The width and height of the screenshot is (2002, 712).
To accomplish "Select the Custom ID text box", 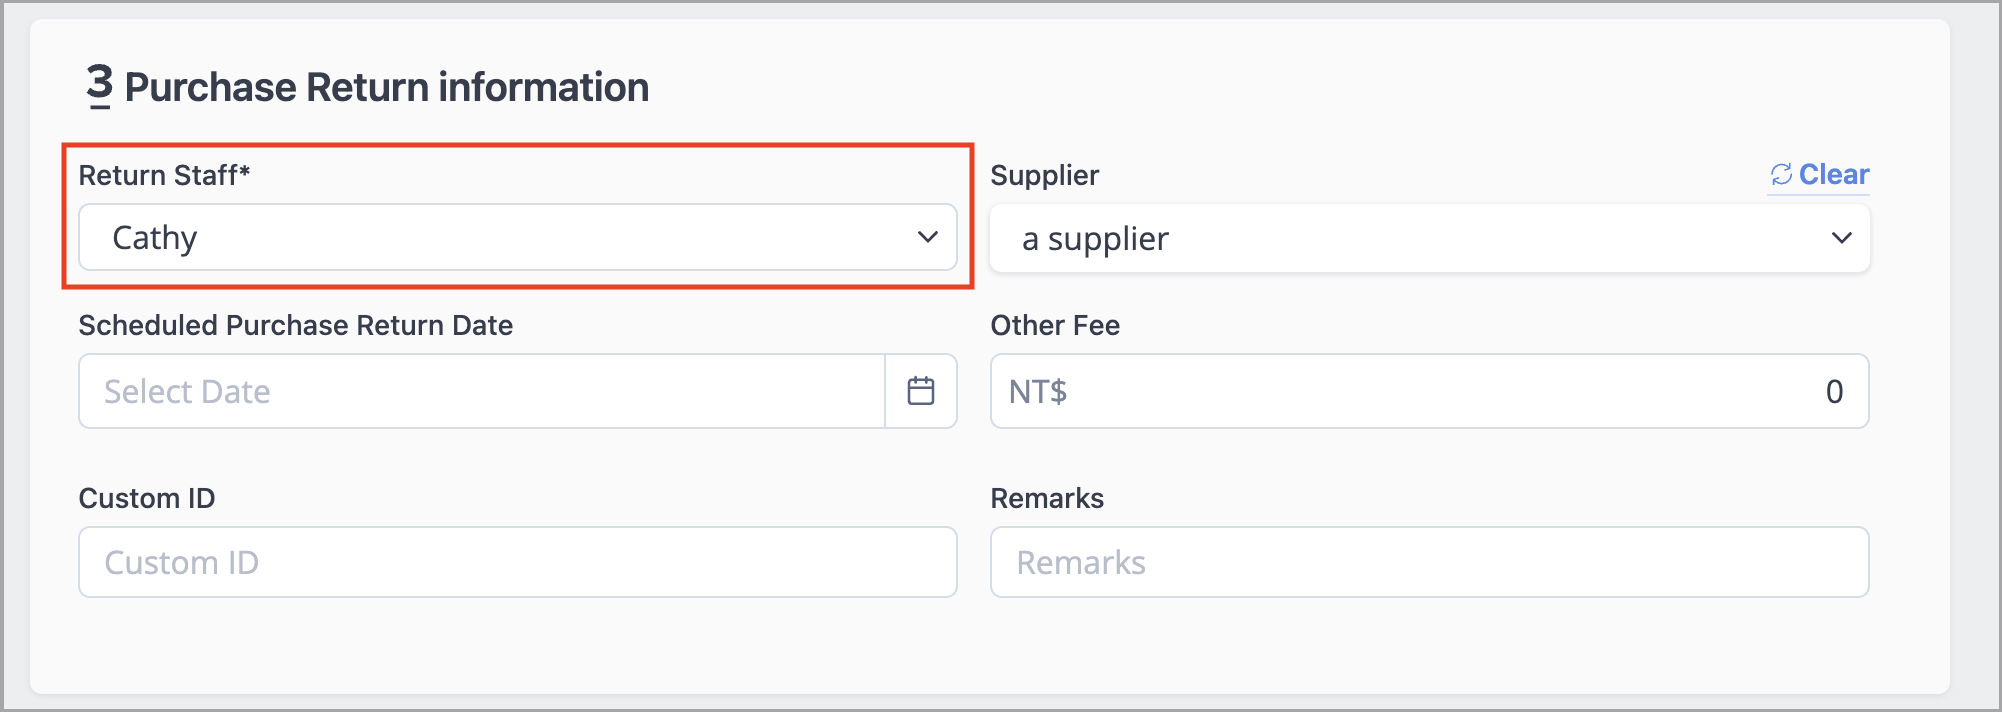I will click(x=518, y=562).
